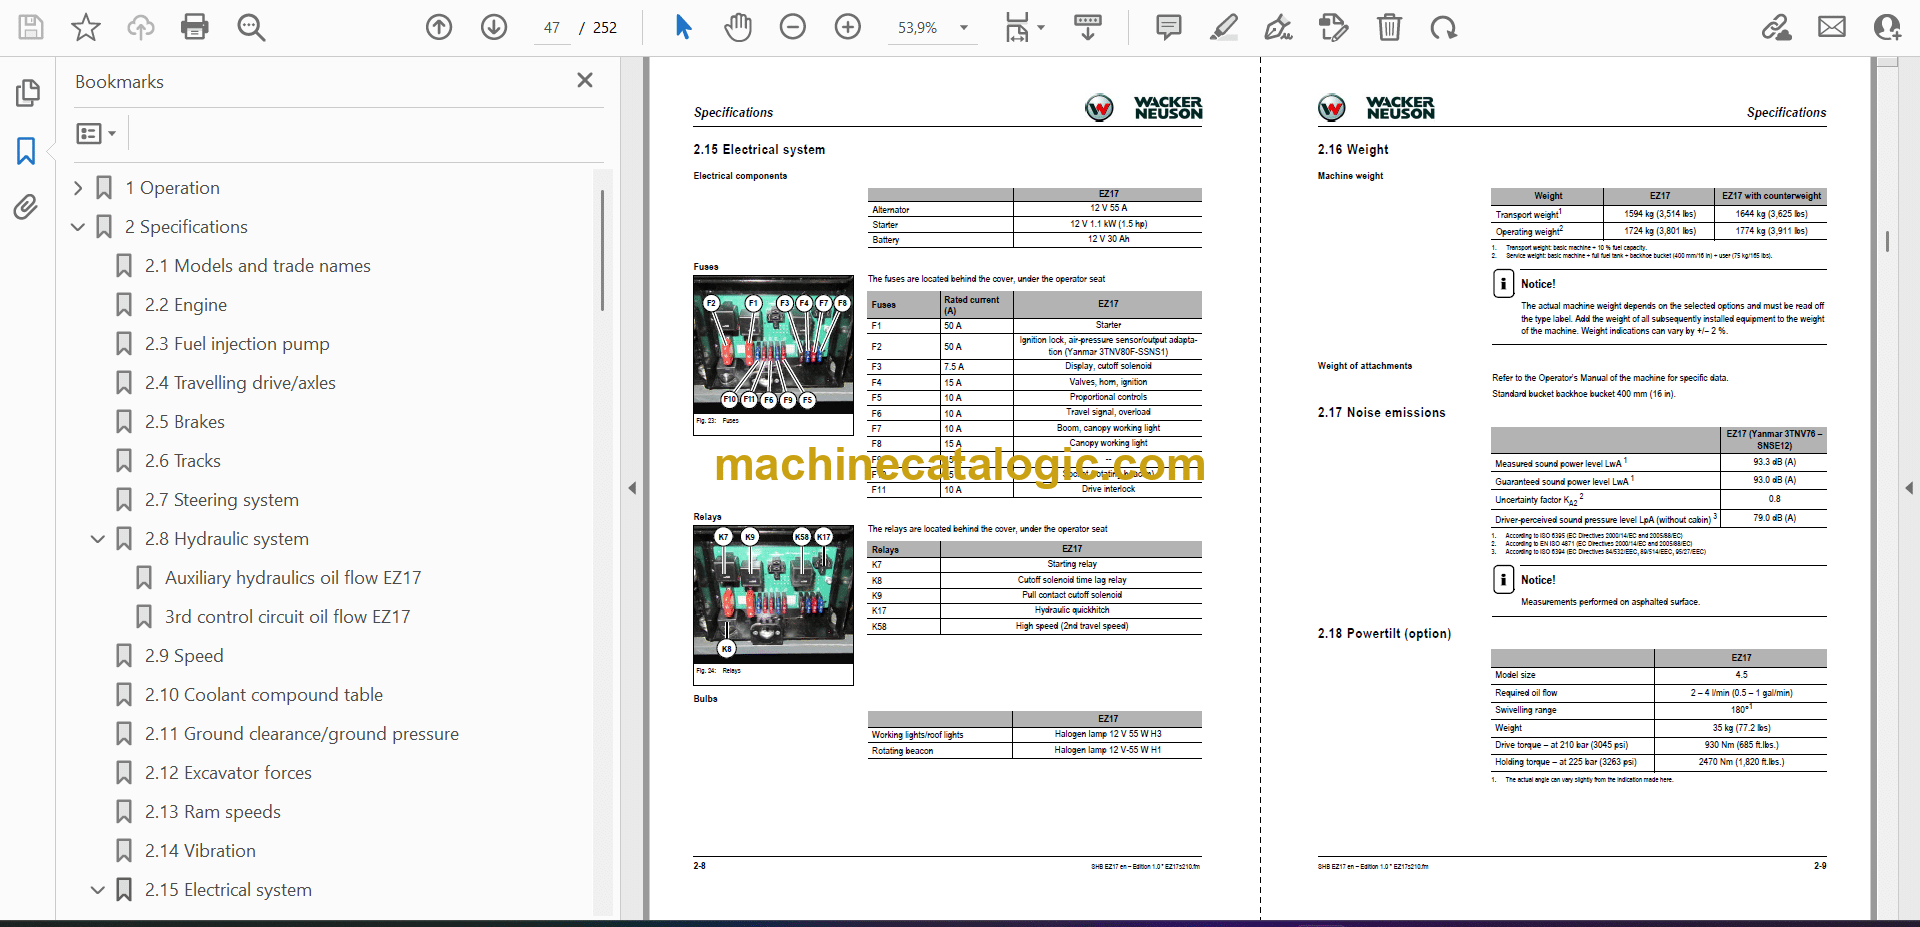Collapse the 2.15 Electrical system bookmark
Image resolution: width=1920 pixels, height=927 pixels.
coord(98,890)
